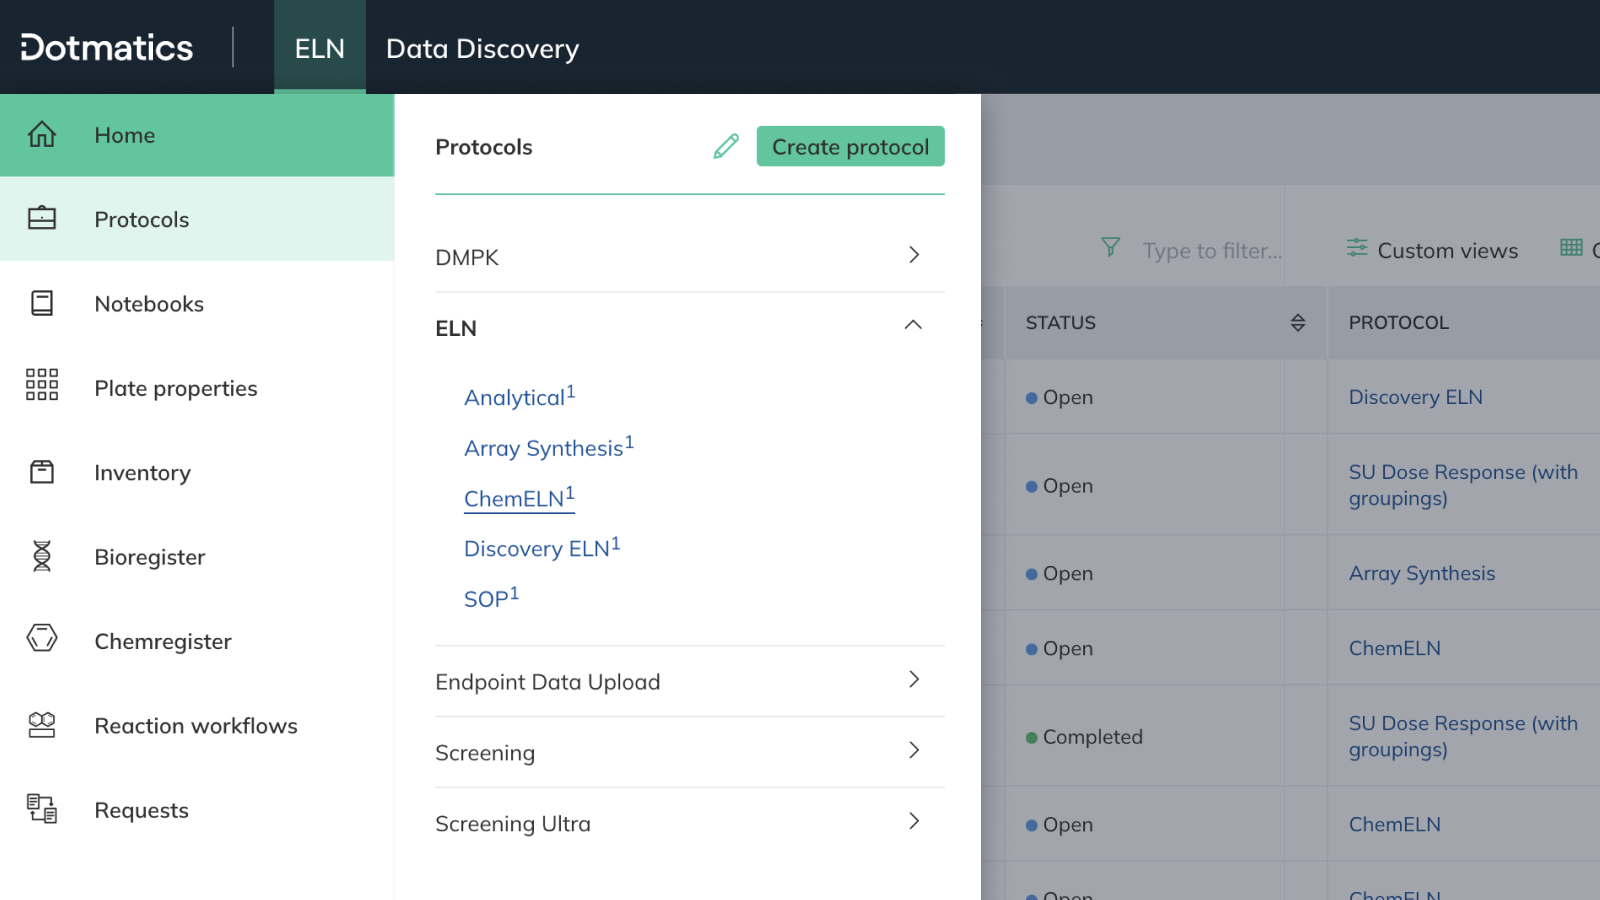Click the Protocols briefcase icon
Viewport: 1600px width, 900px height.
42,218
